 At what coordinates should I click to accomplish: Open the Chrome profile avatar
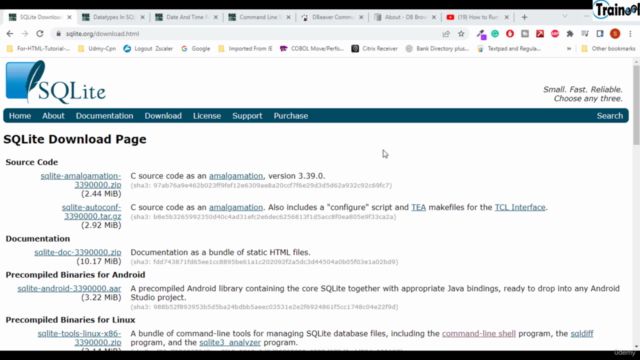[x=615, y=34]
